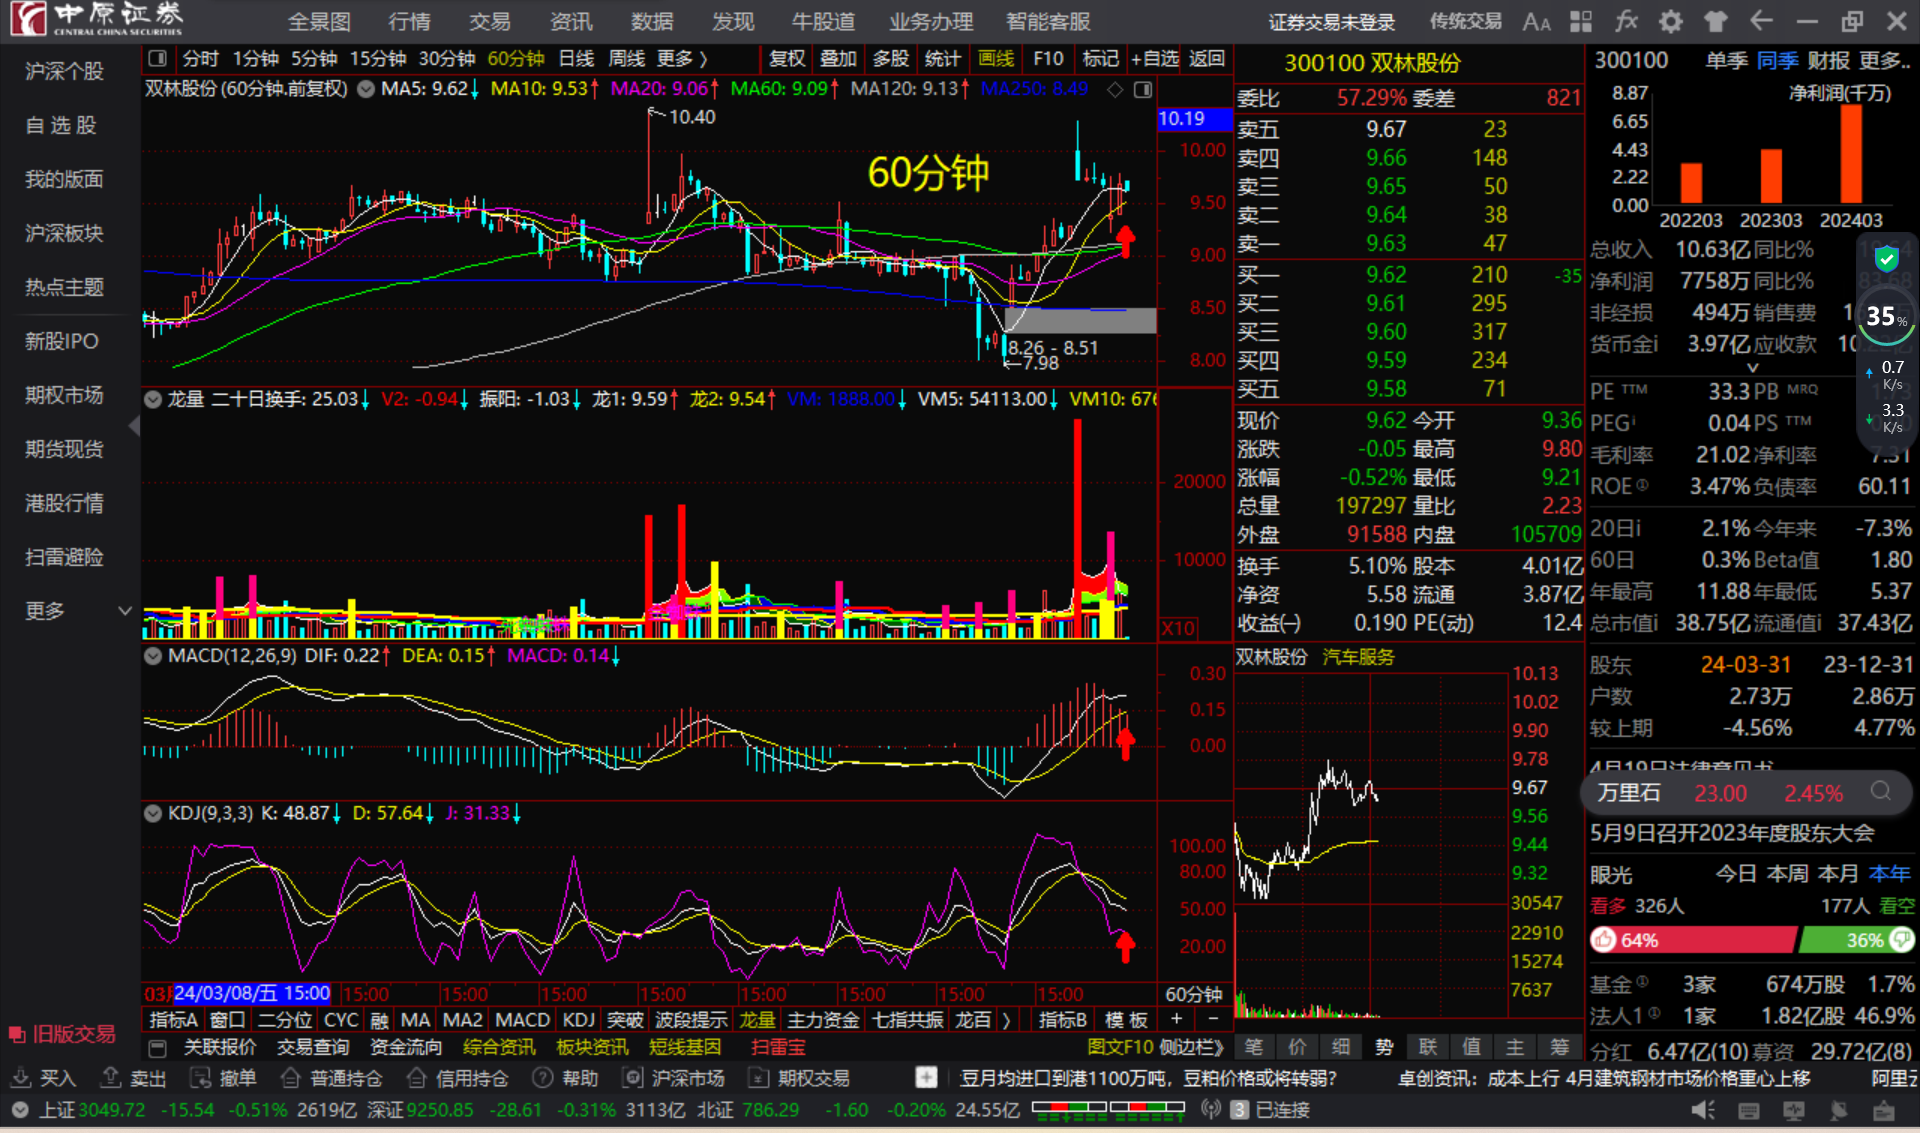The width and height of the screenshot is (1920, 1133).
Task: Click the thumbs-up 64% bullish icon
Action: (1604, 940)
